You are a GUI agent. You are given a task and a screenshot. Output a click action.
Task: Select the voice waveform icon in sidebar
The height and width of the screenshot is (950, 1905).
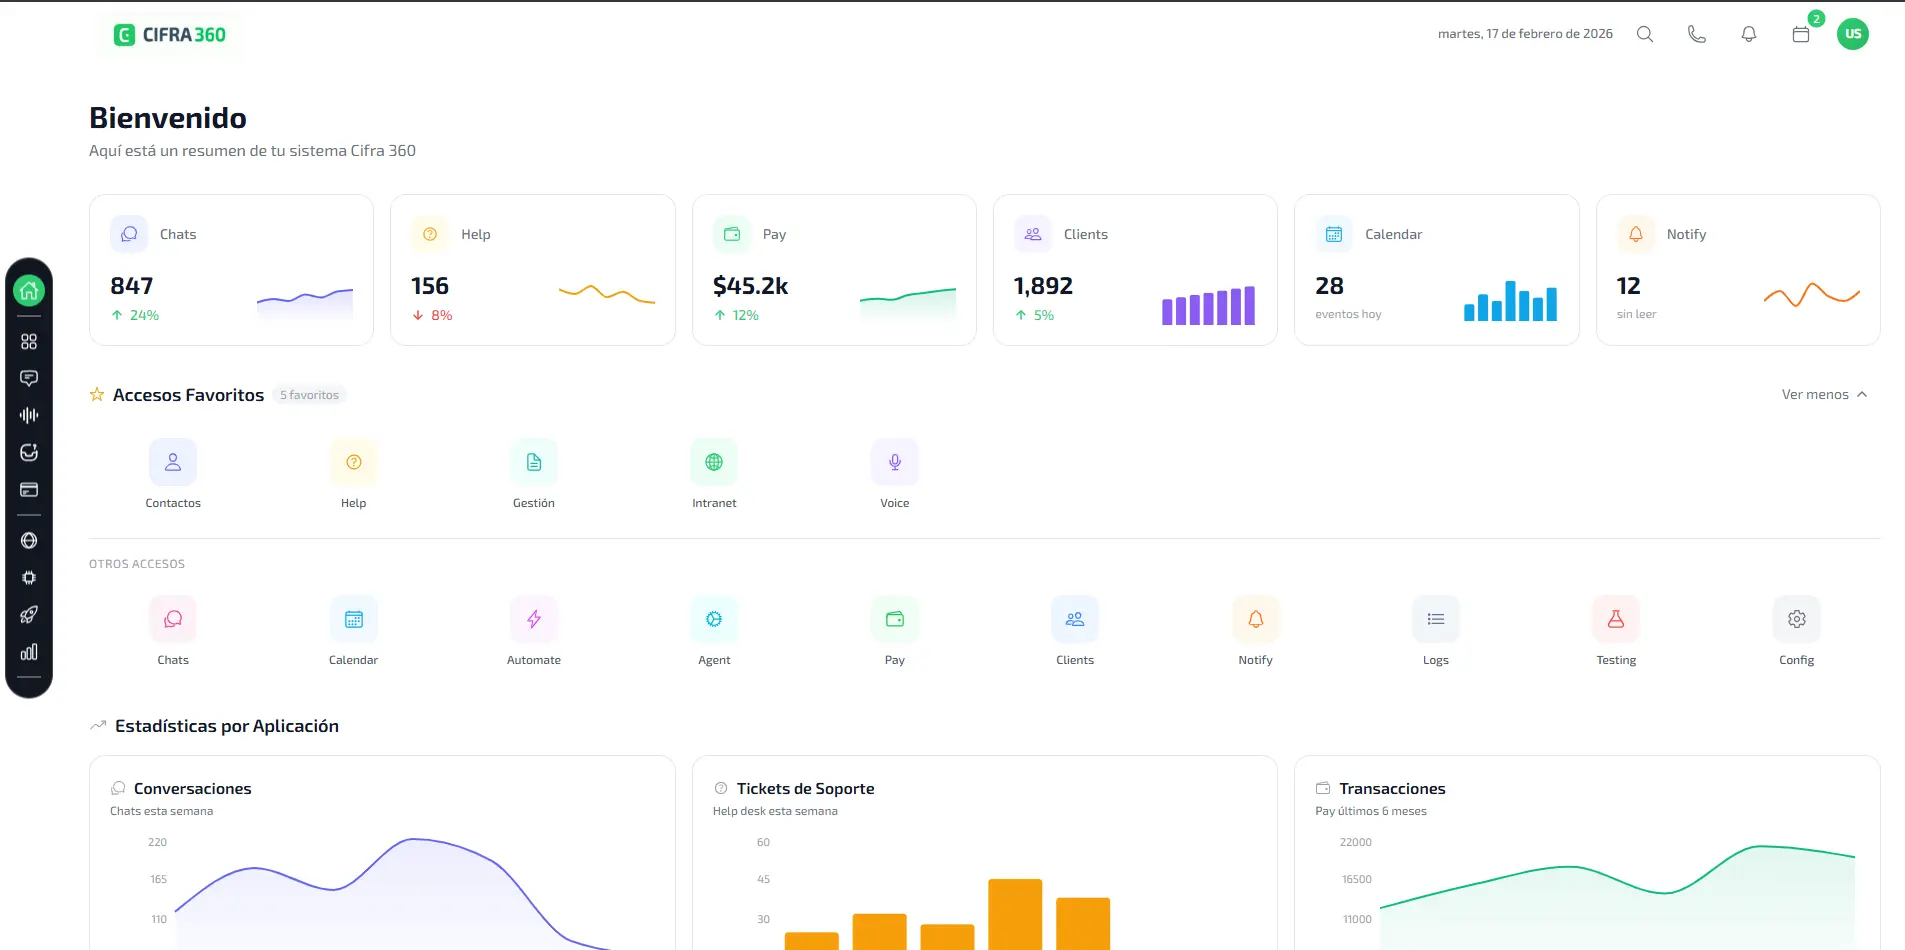pos(29,415)
